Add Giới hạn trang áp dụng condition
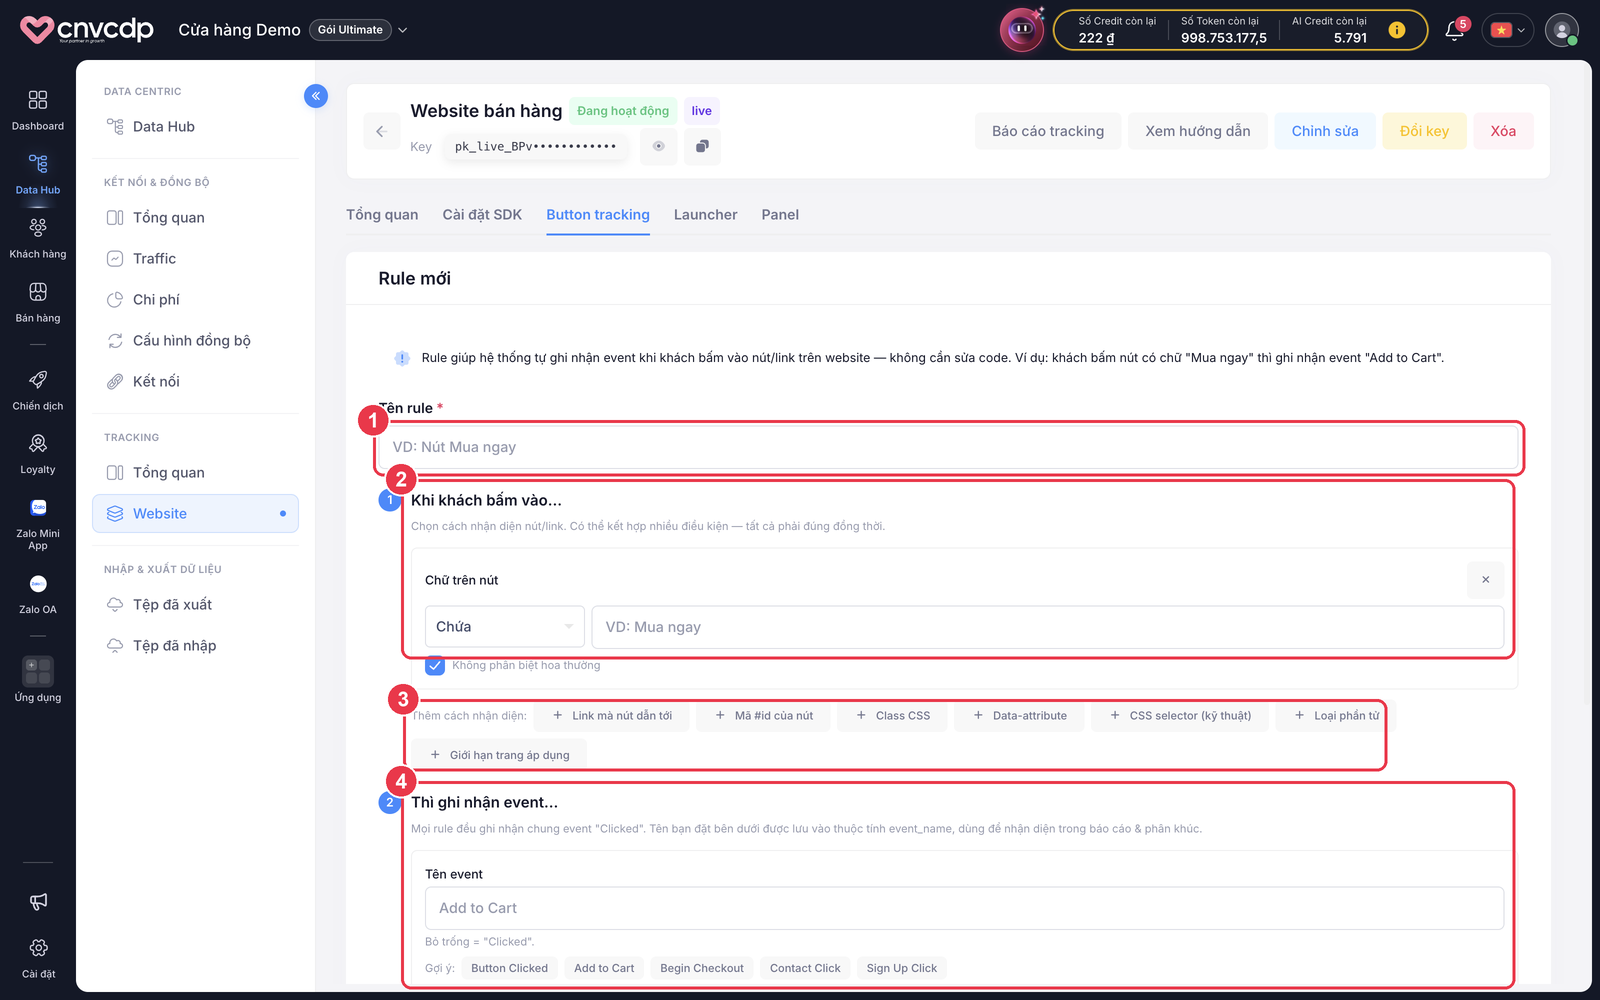Viewport: 1600px width, 1000px height. point(500,755)
